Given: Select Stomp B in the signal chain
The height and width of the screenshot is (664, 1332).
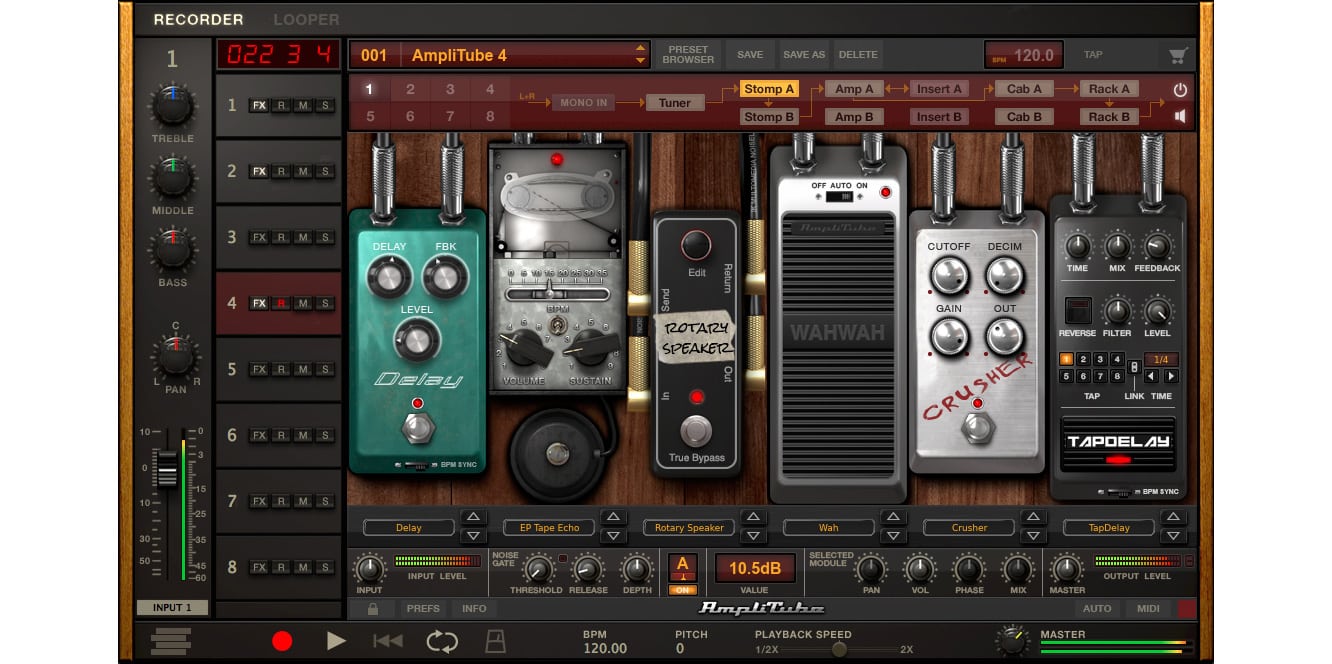Looking at the screenshot, I should coord(770,116).
